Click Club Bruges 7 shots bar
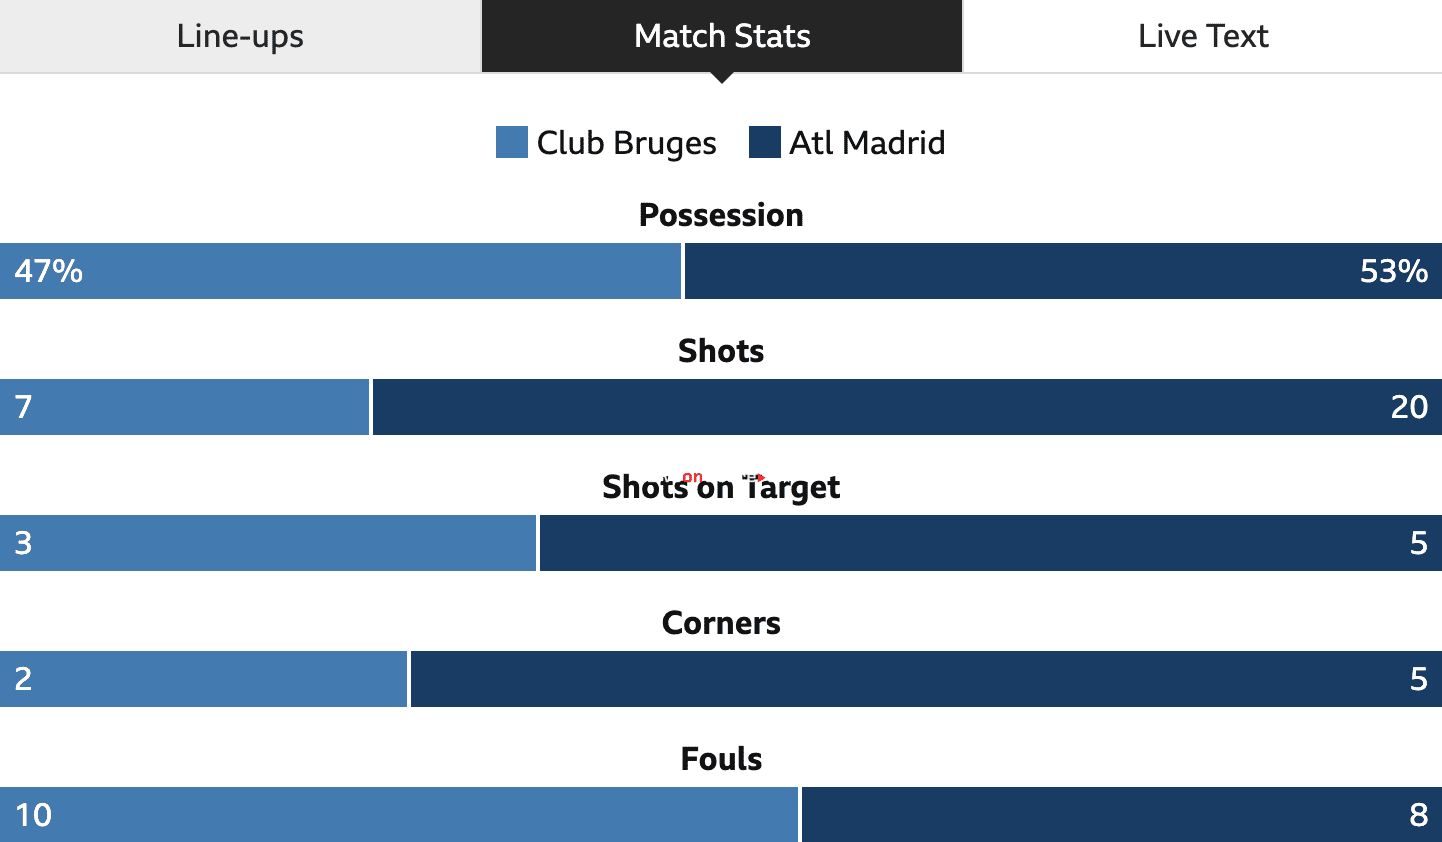This screenshot has height=842, width=1442. (x=184, y=407)
